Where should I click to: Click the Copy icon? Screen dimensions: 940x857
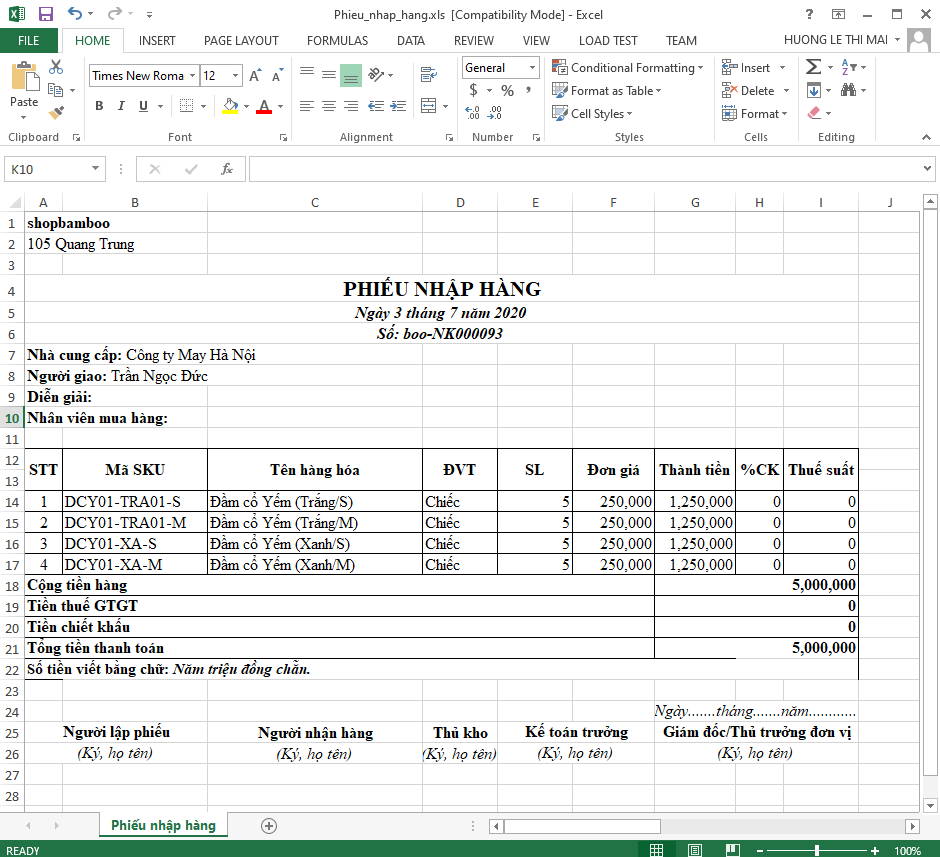(56, 90)
